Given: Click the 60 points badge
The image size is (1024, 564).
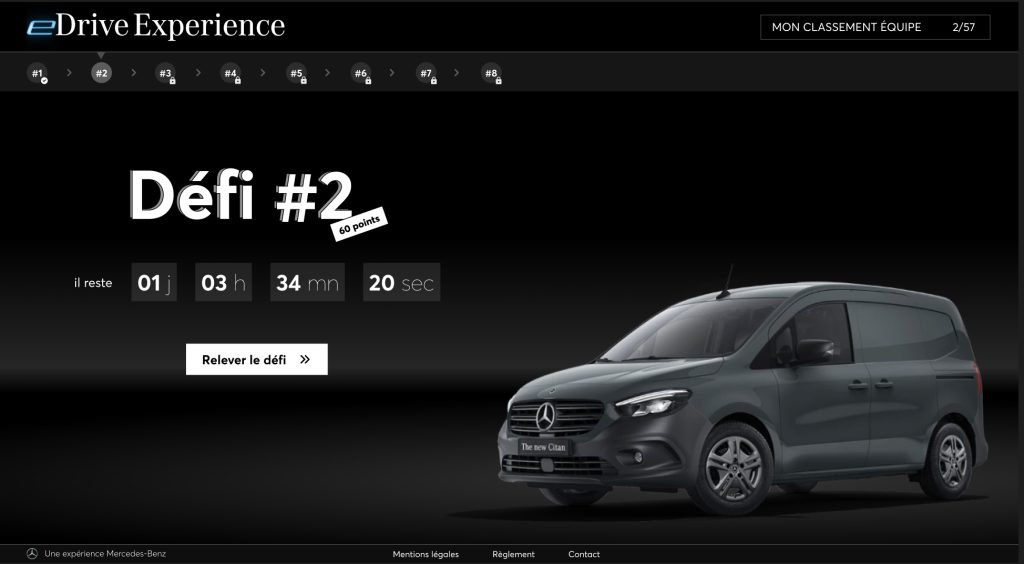Looking at the screenshot, I should tap(358, 225).
